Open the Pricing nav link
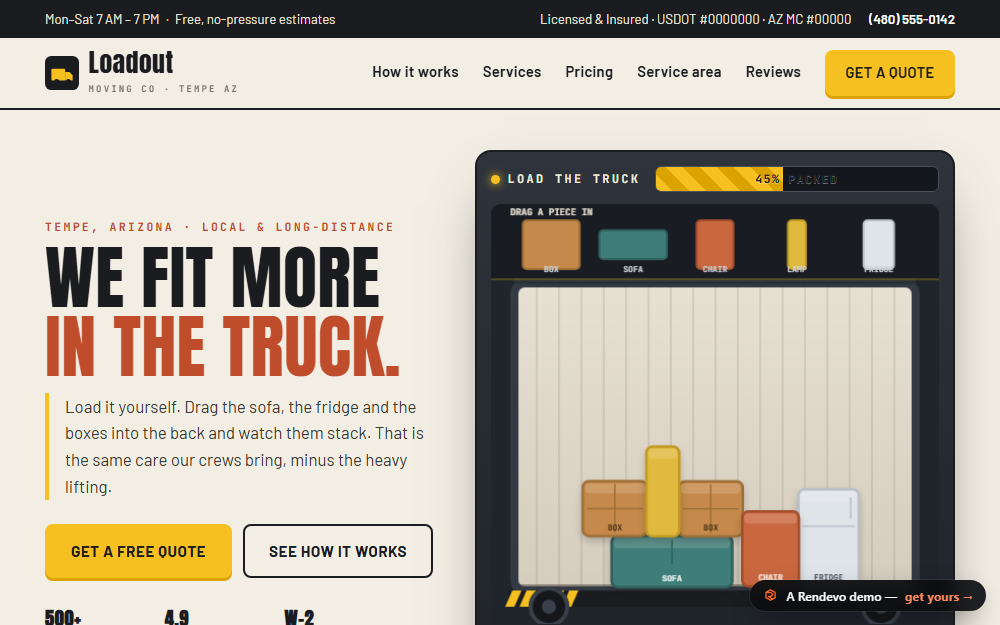The height and width of the screenshot is (625, 1000). click(589, 72)
